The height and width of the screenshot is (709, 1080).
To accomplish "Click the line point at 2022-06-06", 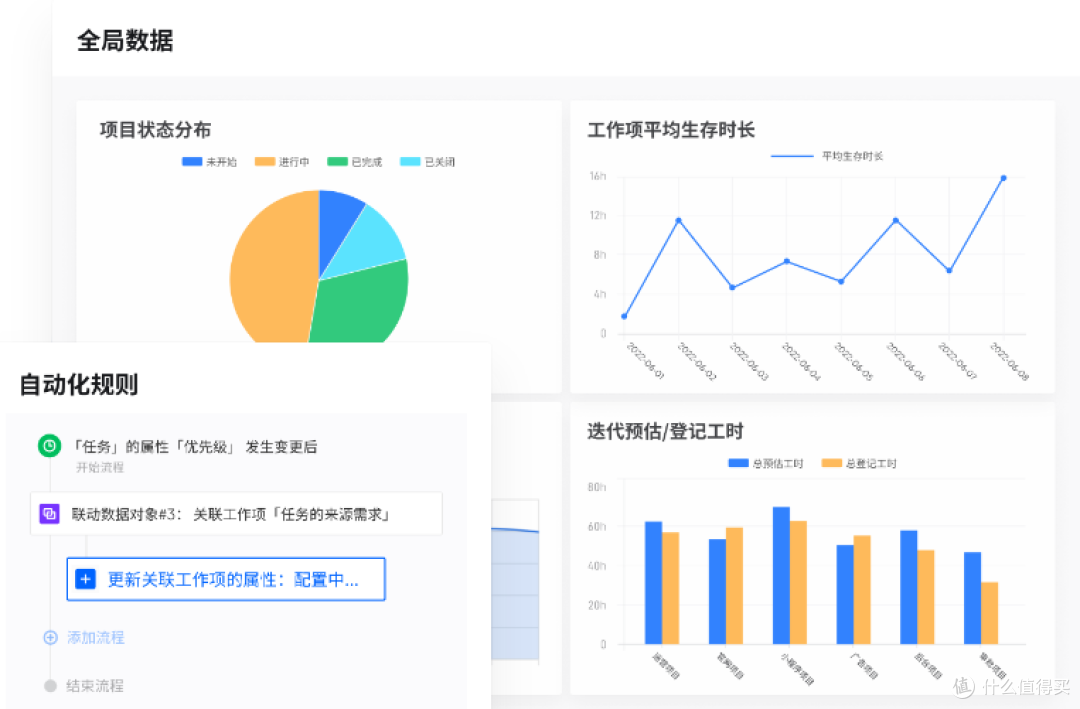I will point(895,220).
